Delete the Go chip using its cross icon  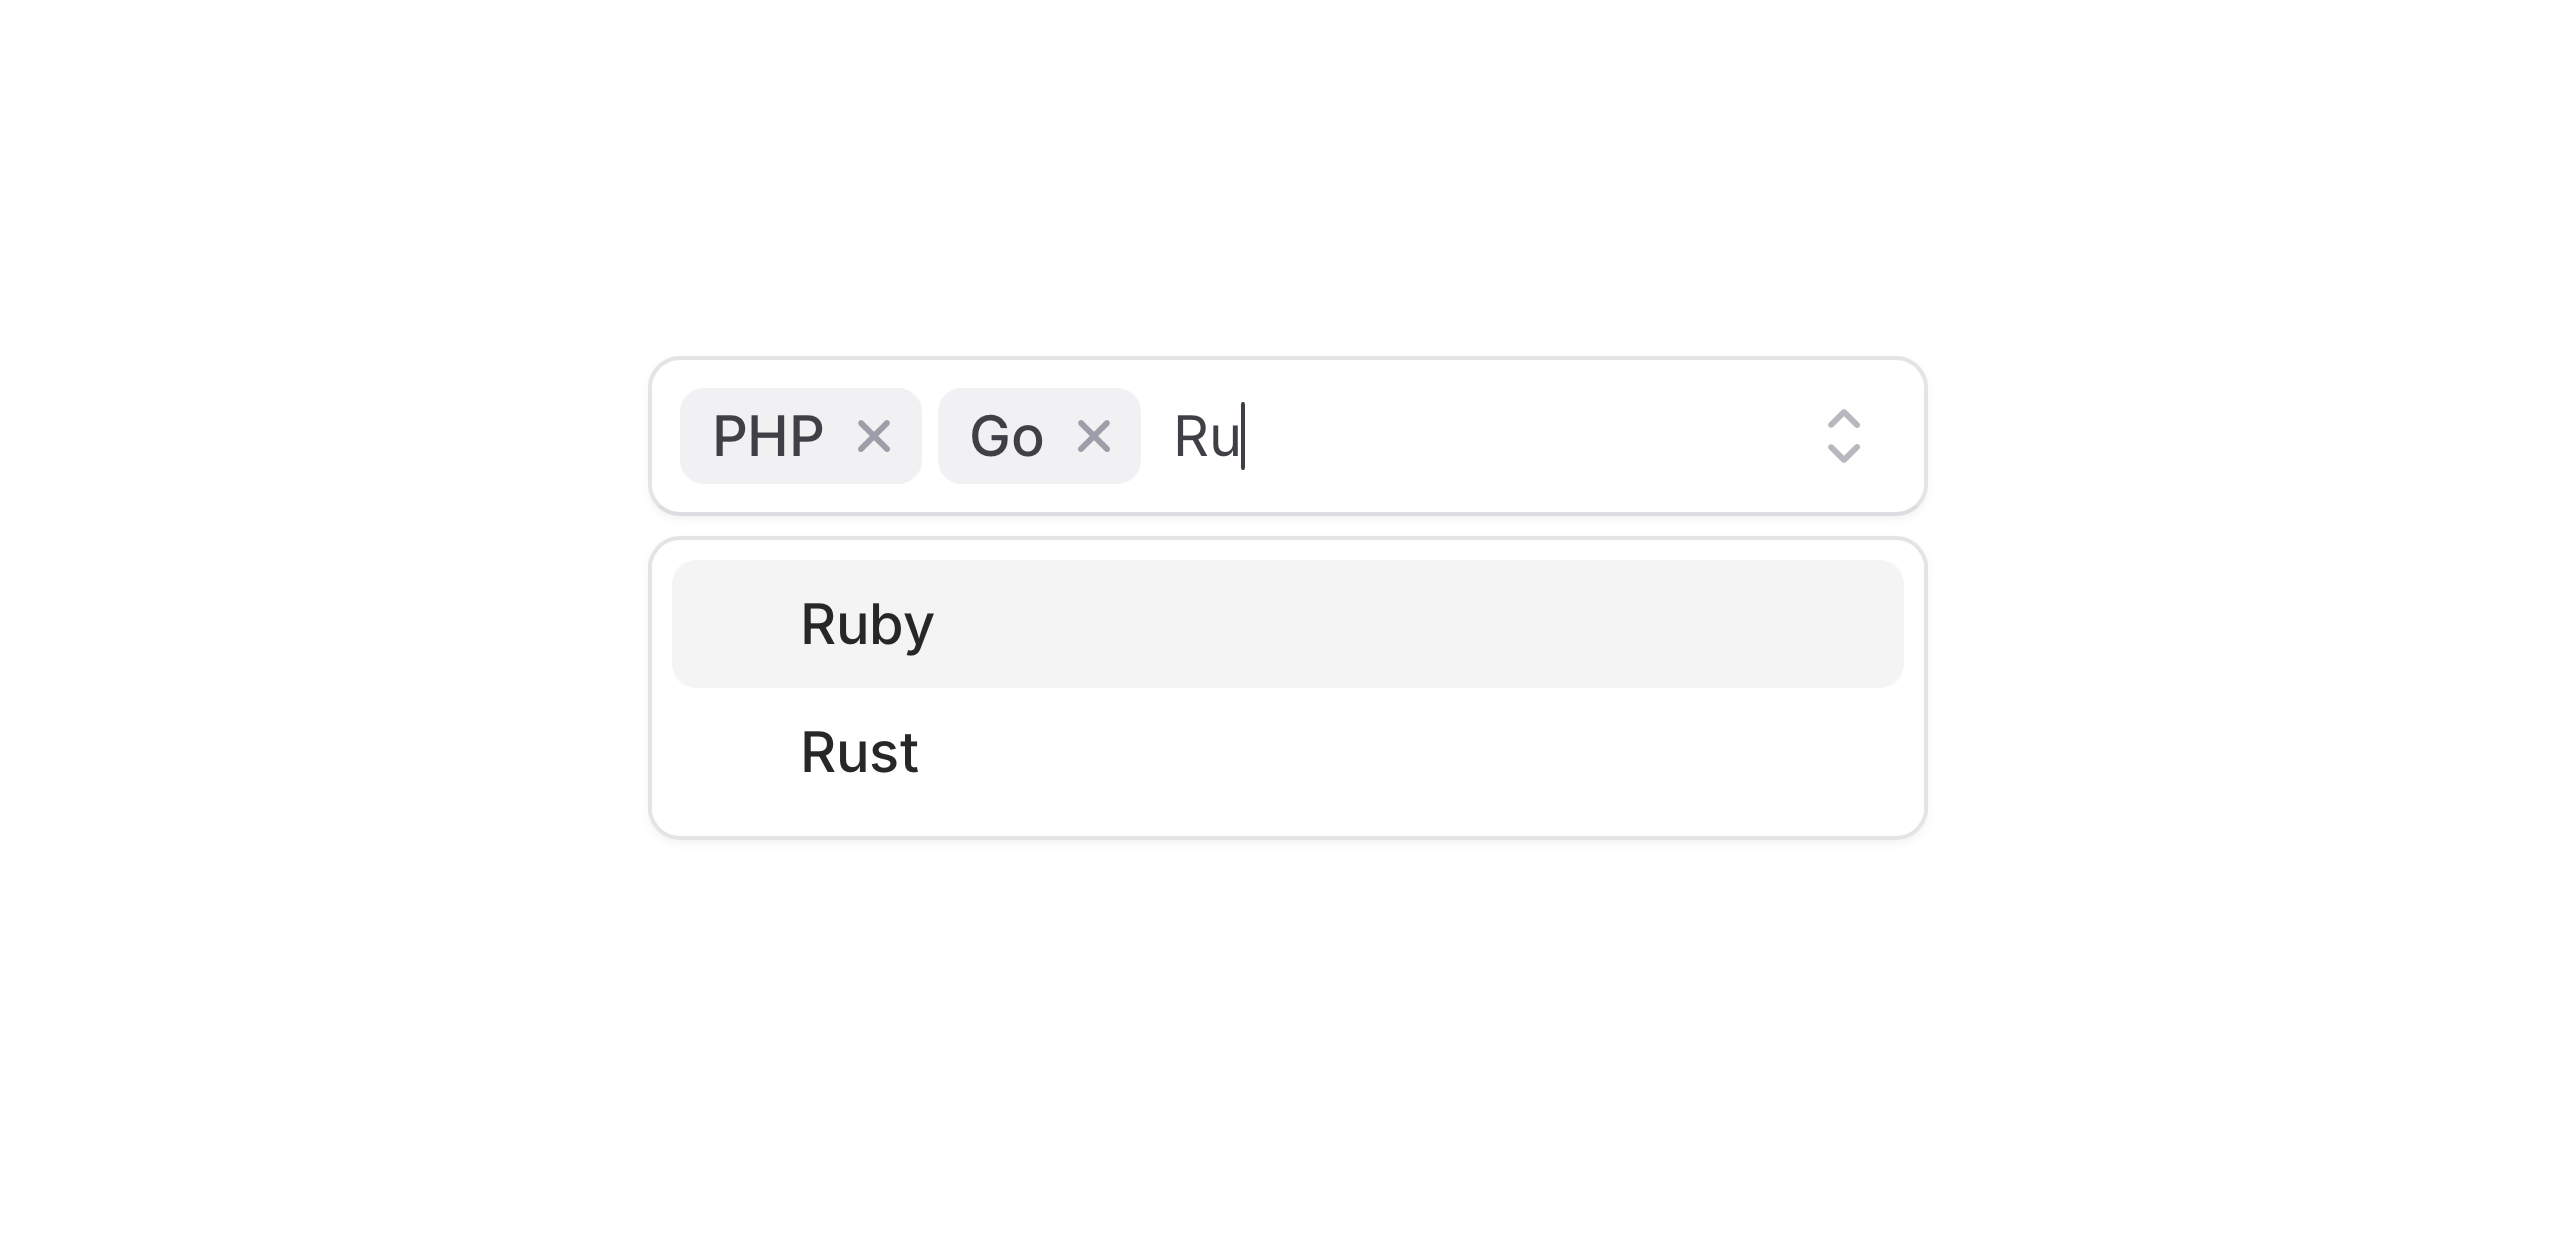coord(1094,436)
